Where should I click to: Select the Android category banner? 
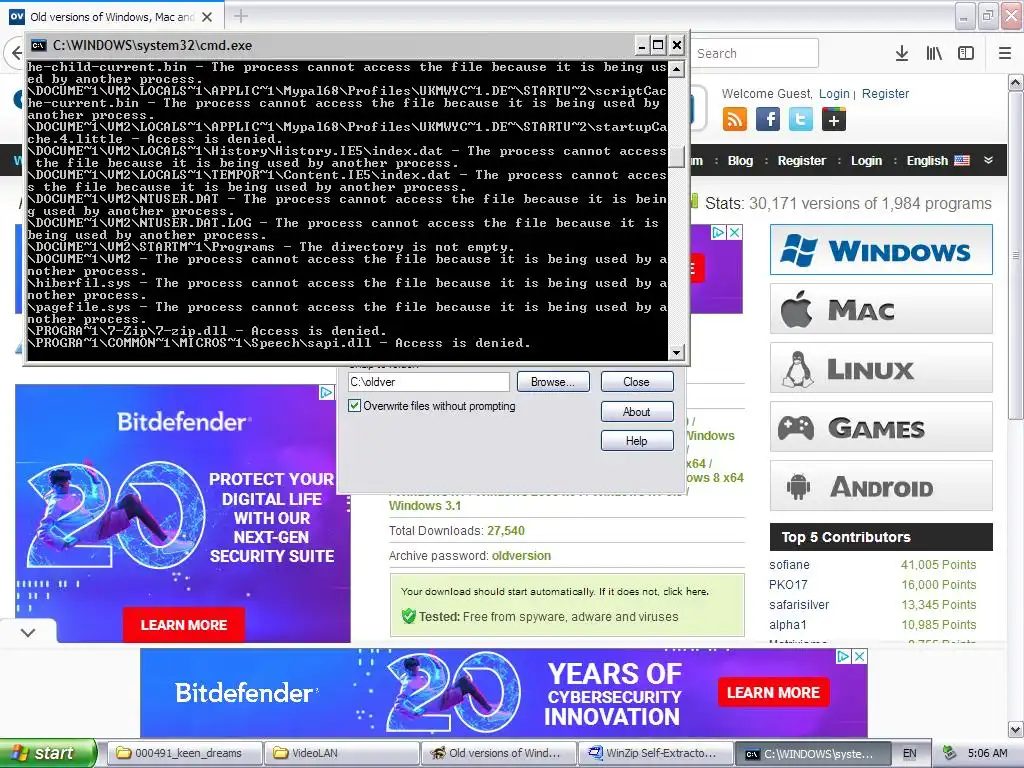point(881,486)
